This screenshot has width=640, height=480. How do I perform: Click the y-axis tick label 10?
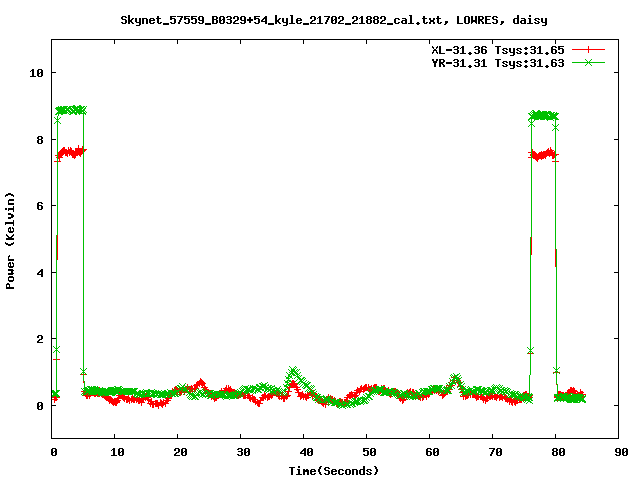tap(37, 73)
